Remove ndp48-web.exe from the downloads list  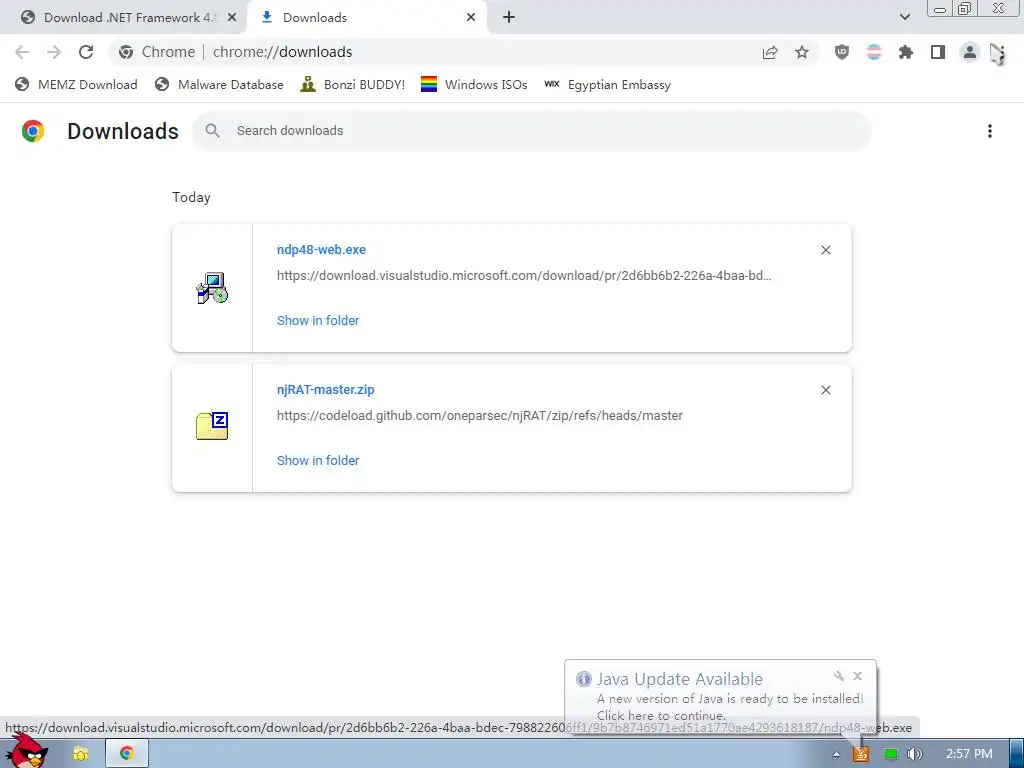(x=825, y=250)
